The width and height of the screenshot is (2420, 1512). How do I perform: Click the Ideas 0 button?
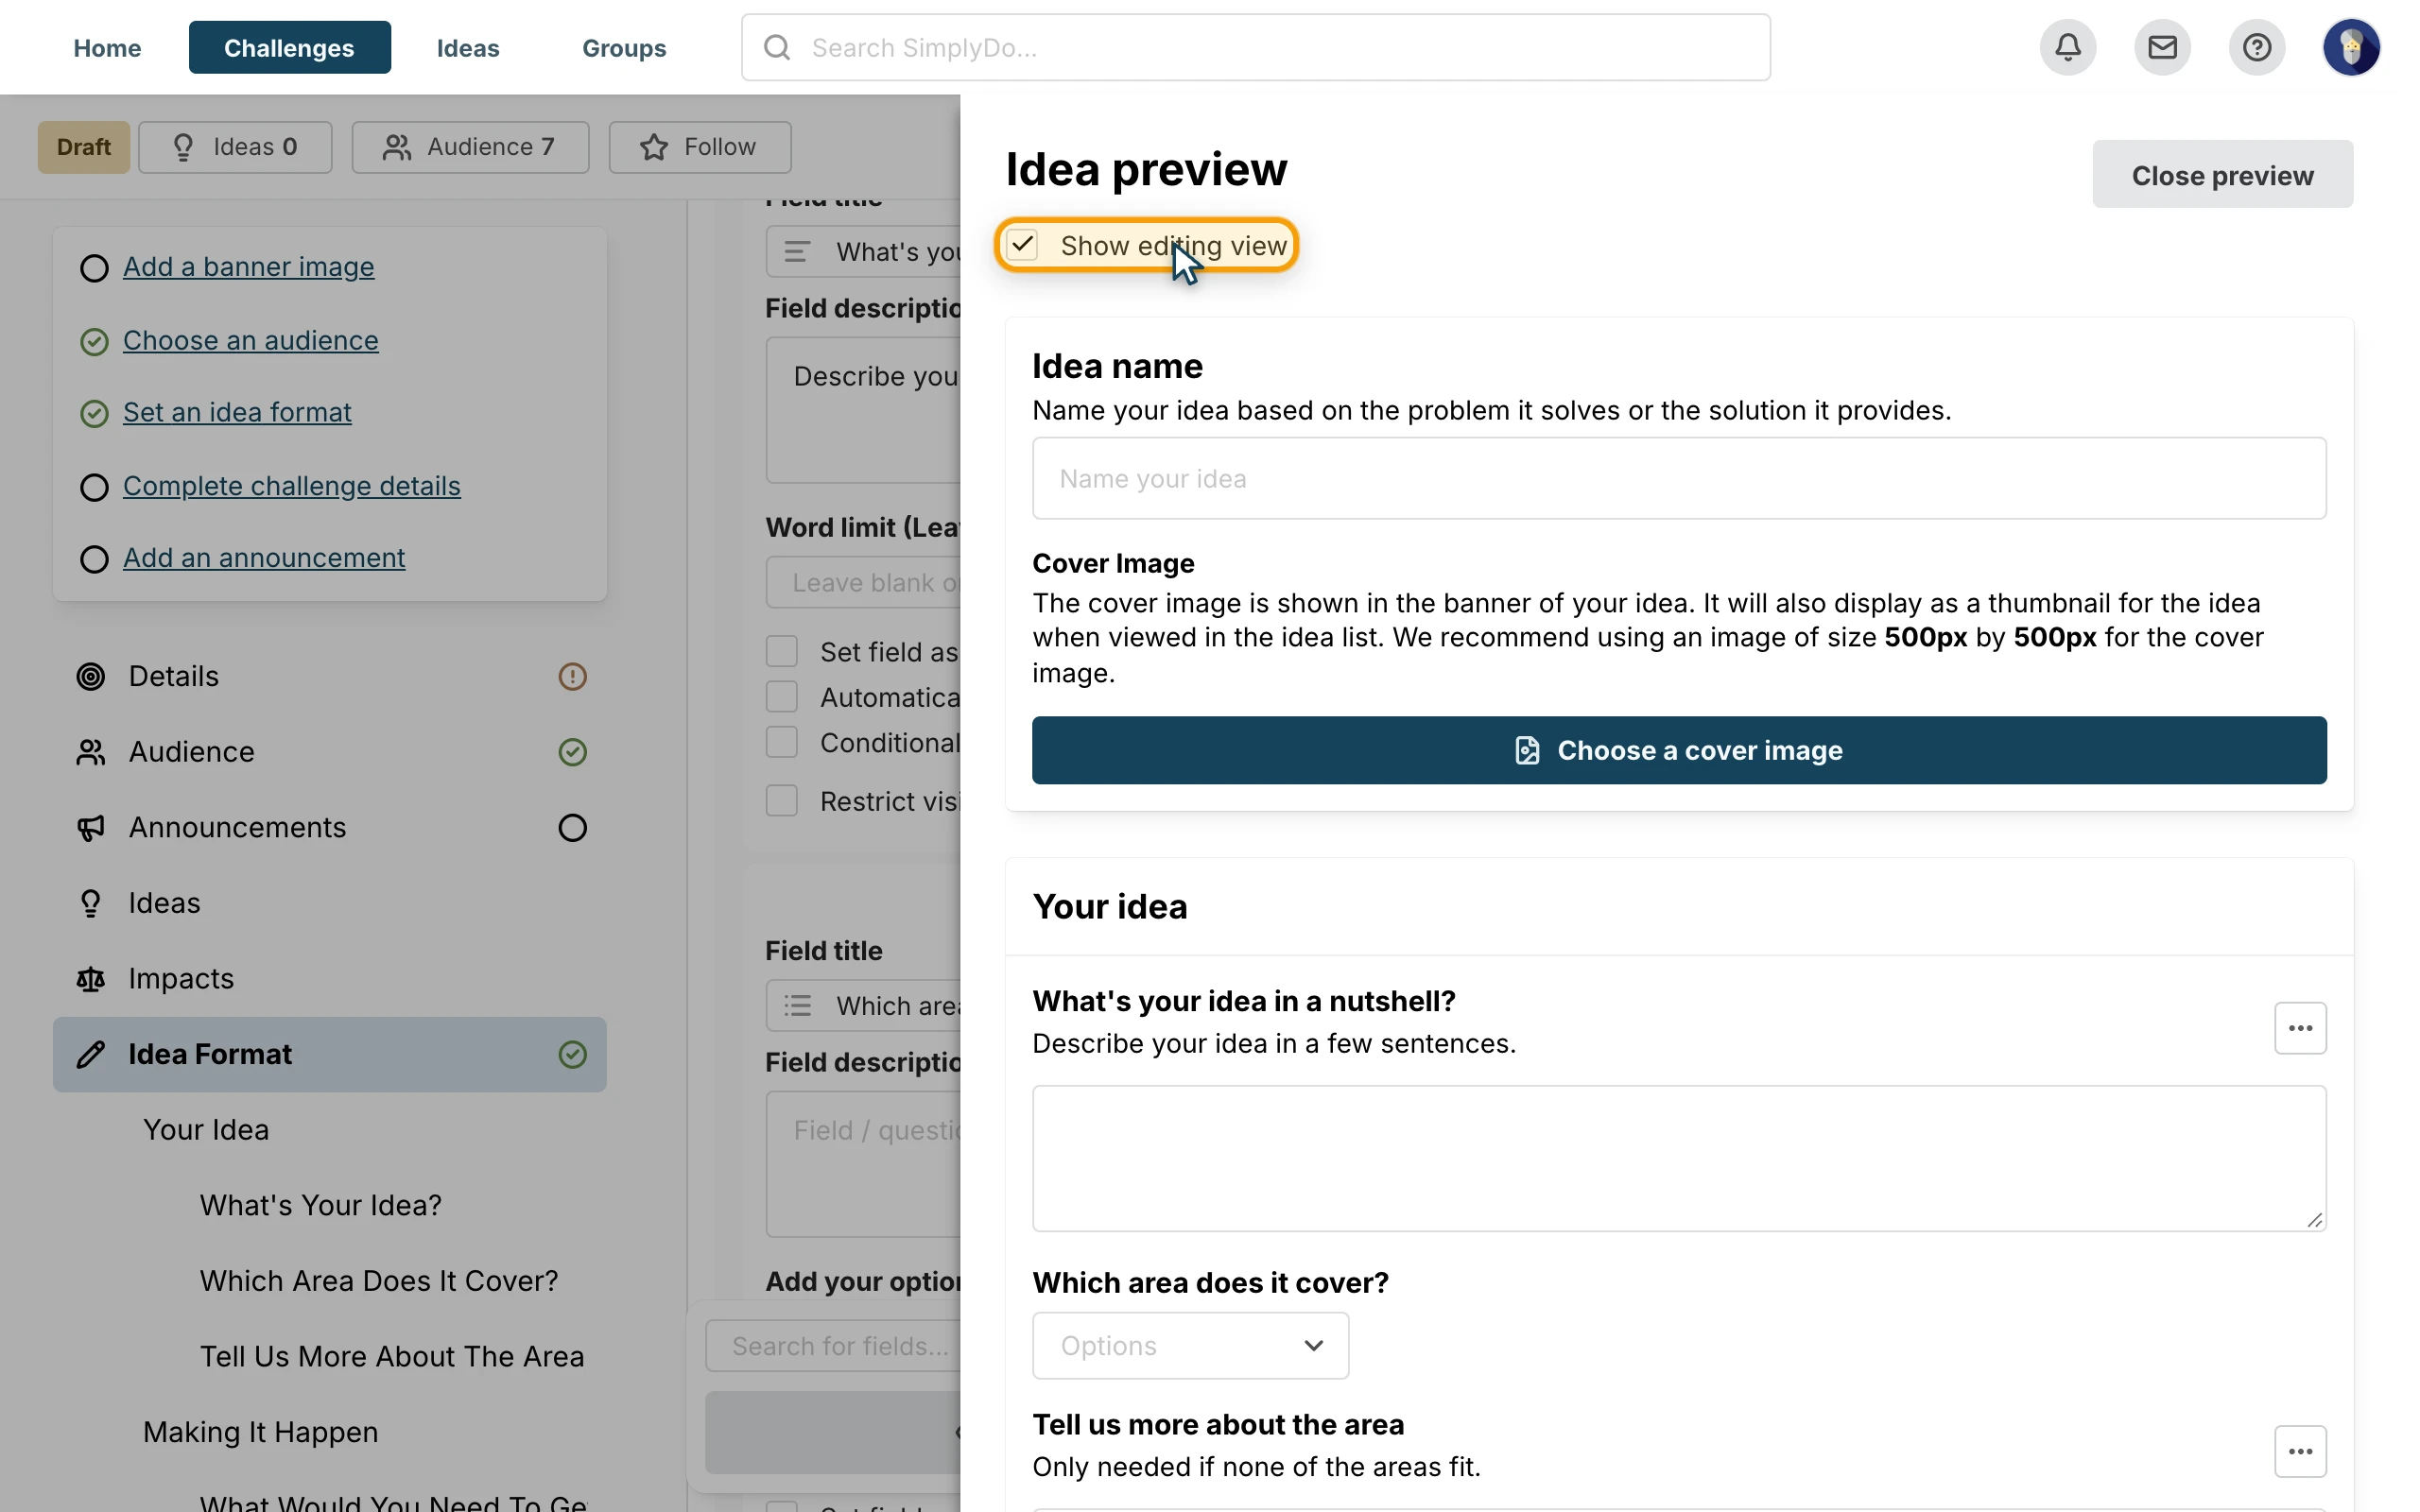[x=235, y=147]
